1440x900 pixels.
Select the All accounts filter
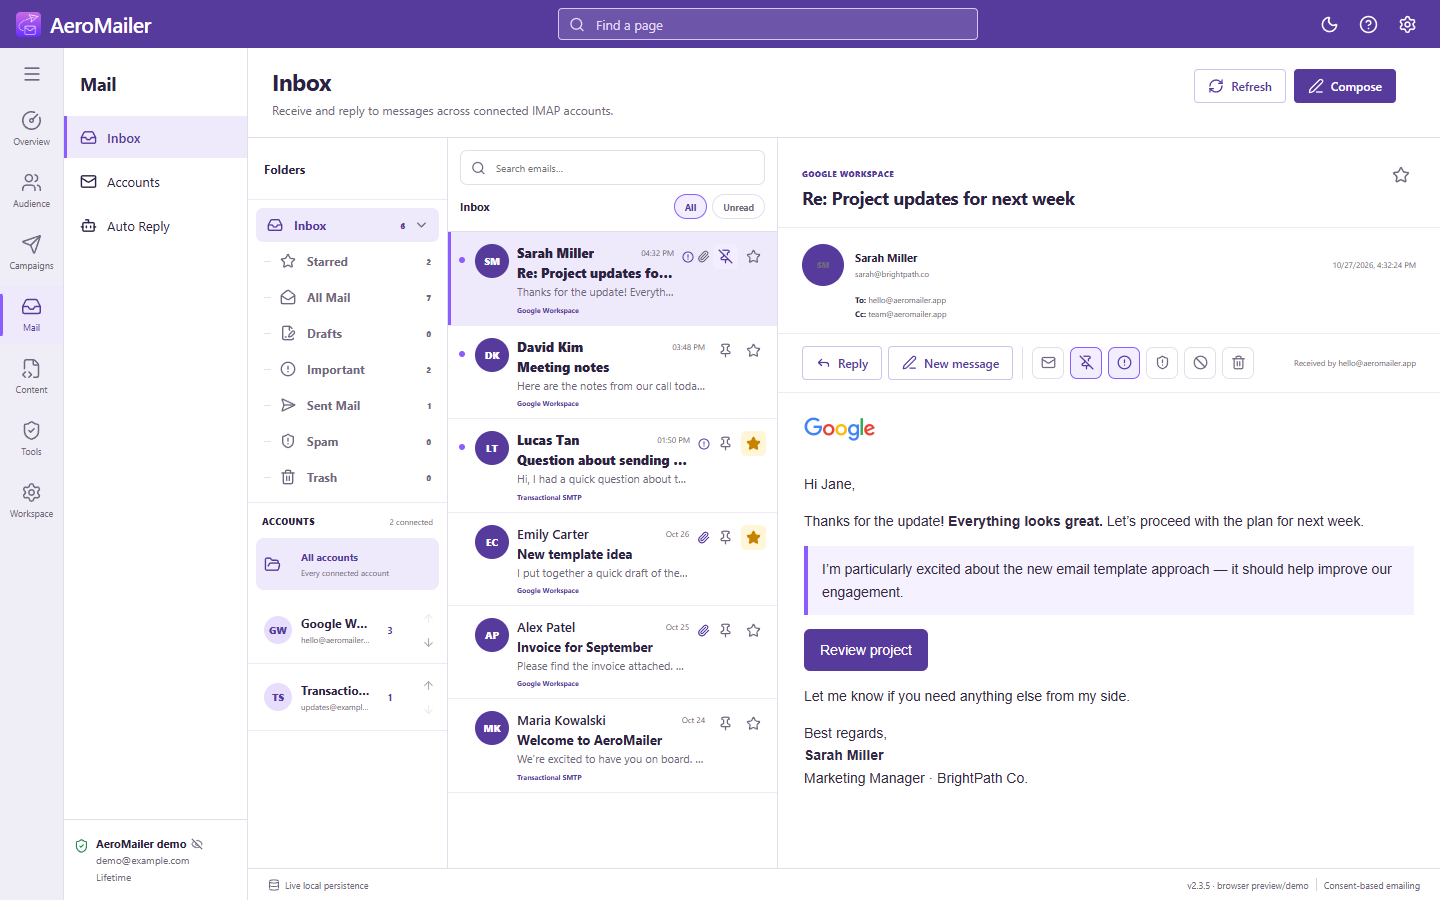coord(347,564)
